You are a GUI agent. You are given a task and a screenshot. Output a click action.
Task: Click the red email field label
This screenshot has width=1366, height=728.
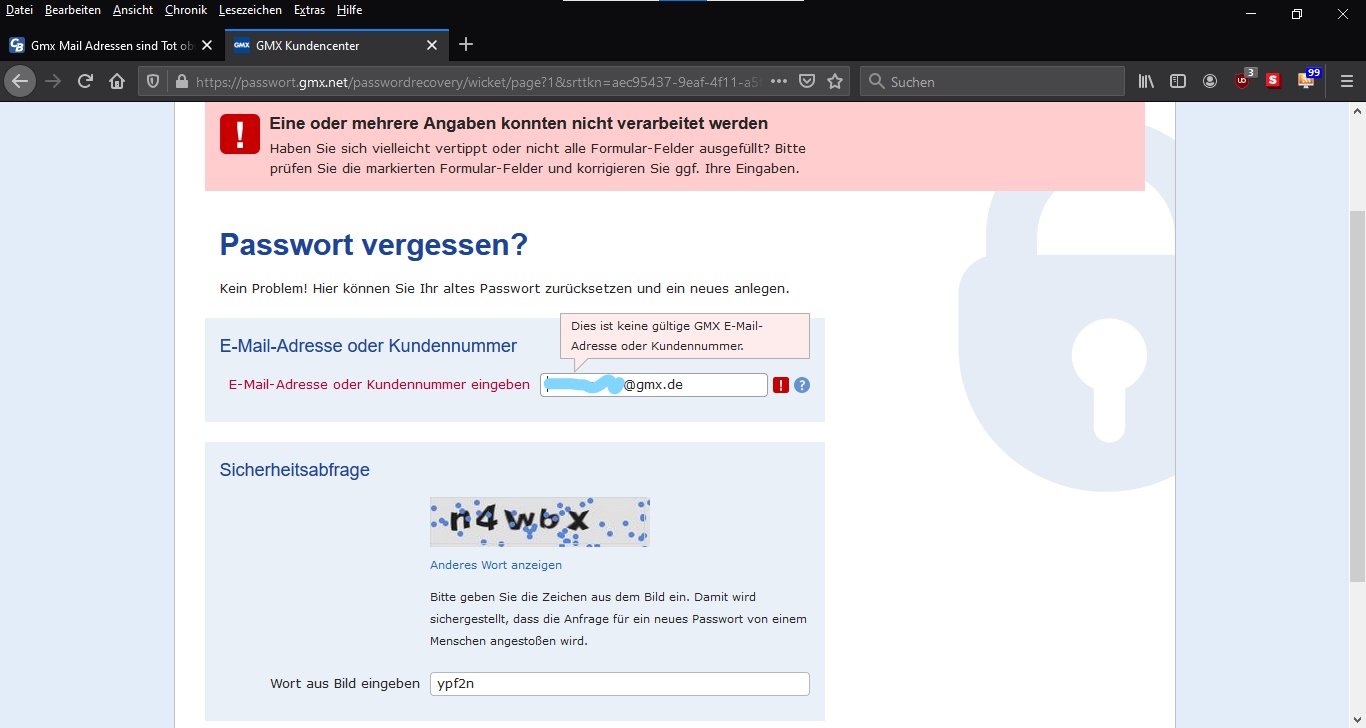380,384
